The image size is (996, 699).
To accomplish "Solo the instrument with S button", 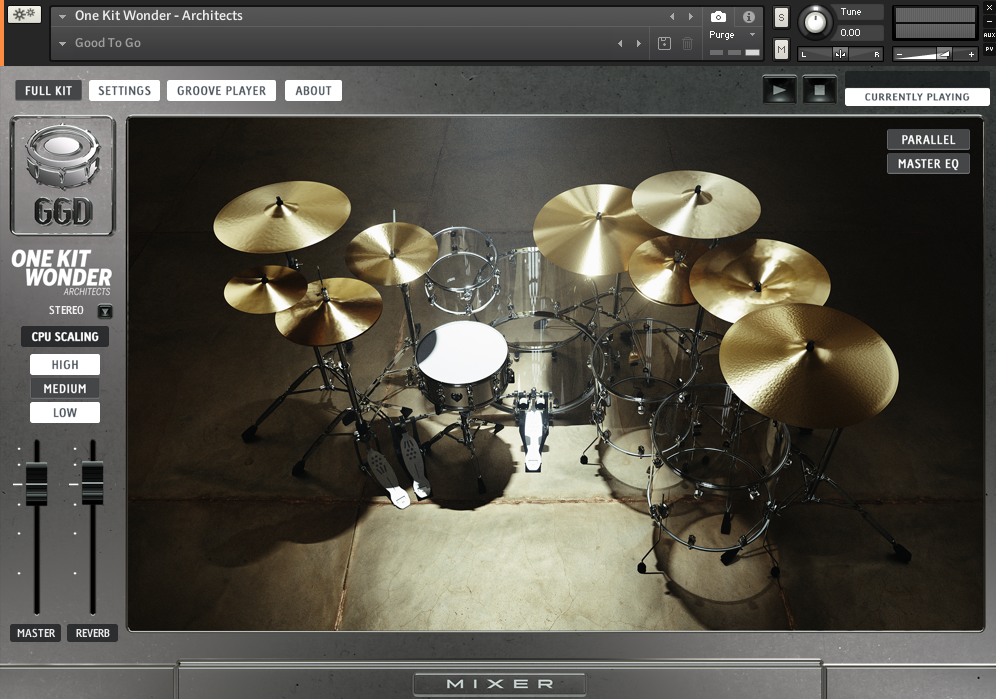I will [781, 18].
